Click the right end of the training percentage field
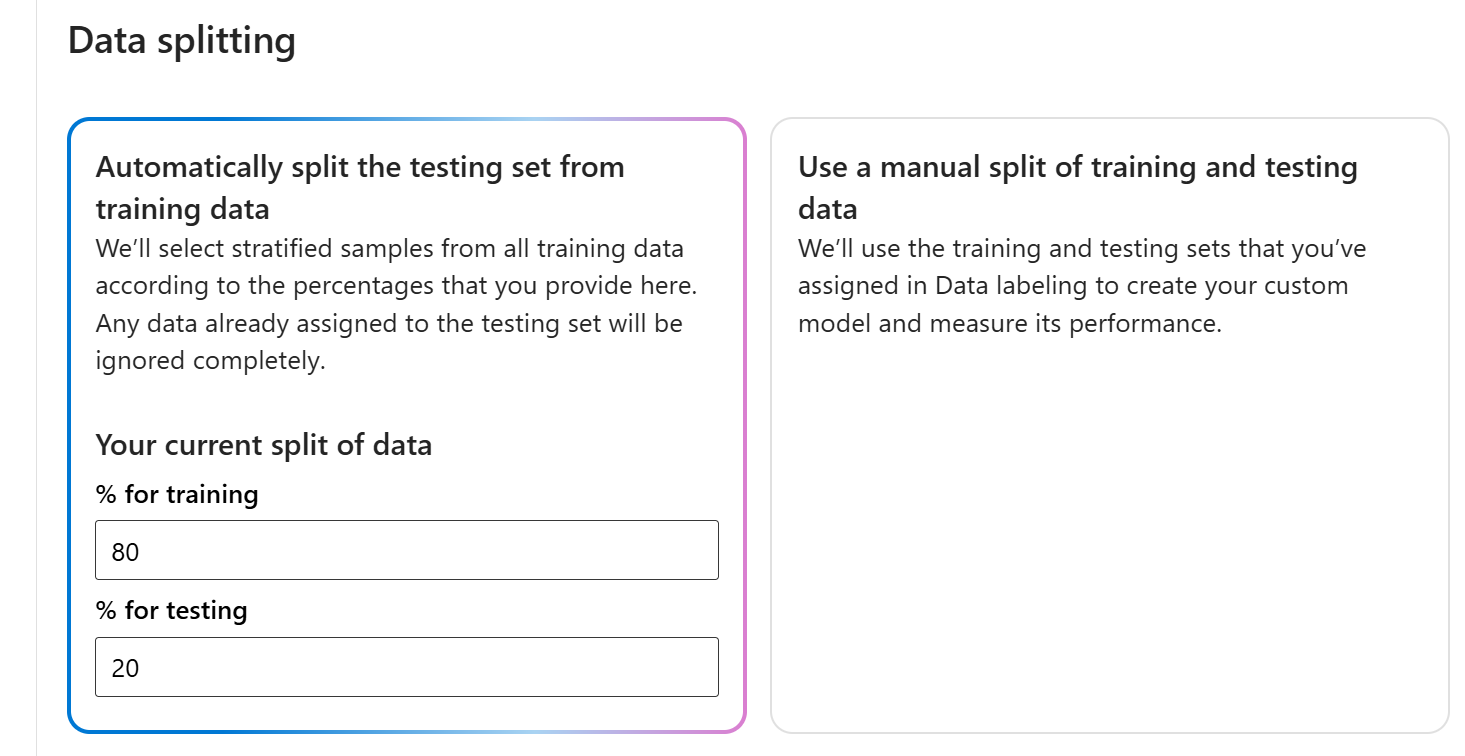Screen dimensions: 1465x756 click(690, 550)
